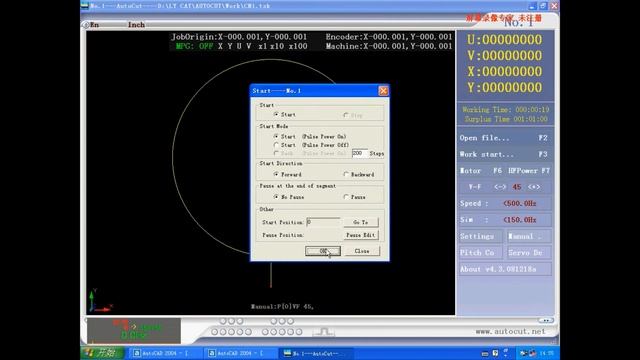Select the Stop radio button
640x360 pixels.
(346, 115)
